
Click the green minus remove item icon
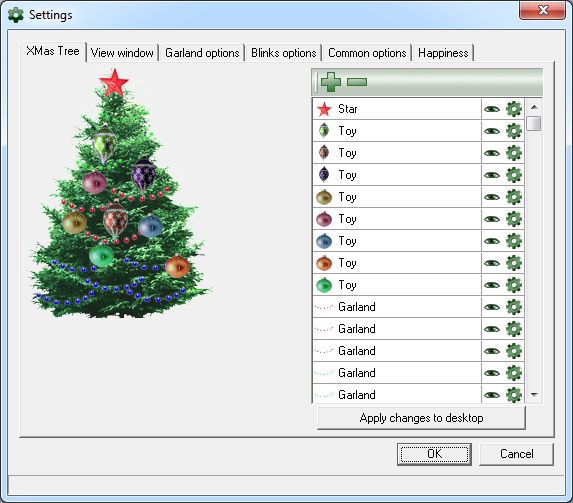[357, 82]
